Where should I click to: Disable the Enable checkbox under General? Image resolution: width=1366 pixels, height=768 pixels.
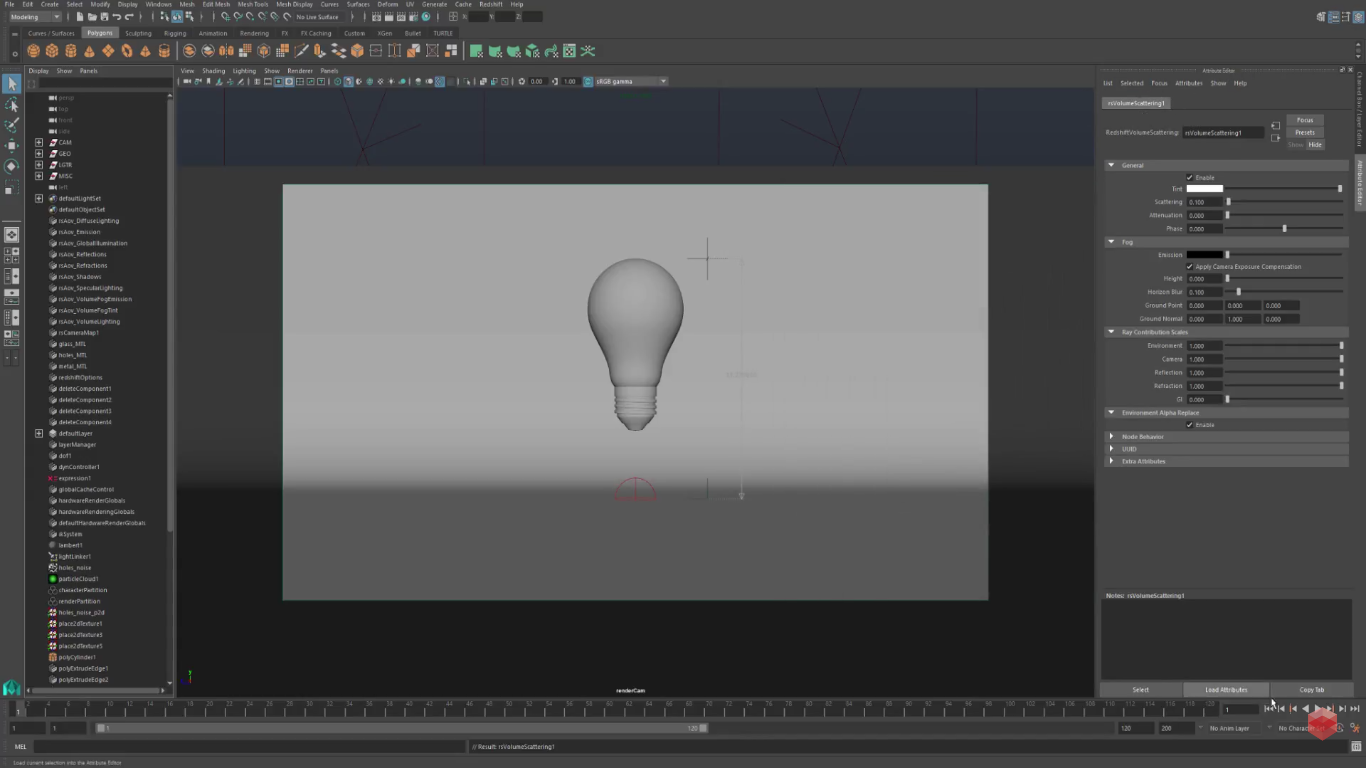pyautogui.click(x=1190, y=177)
